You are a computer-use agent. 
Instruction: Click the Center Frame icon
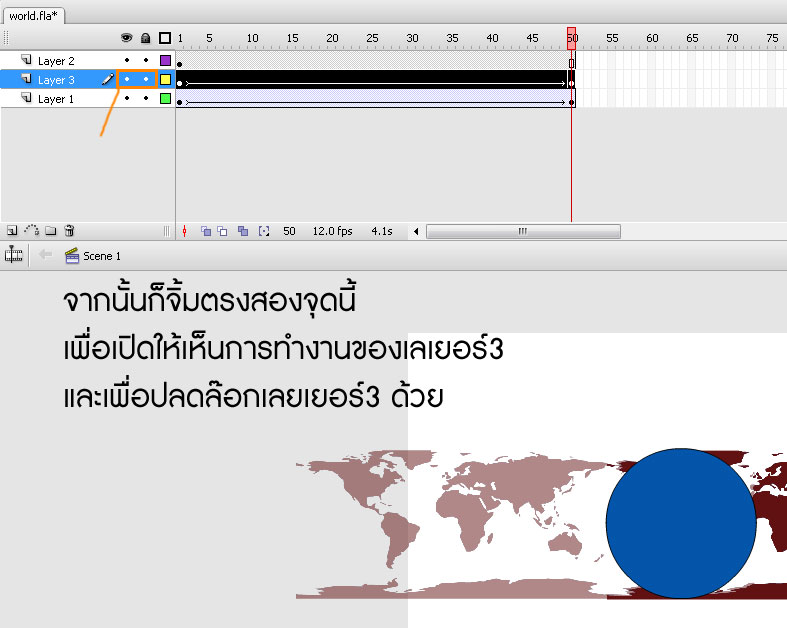click(x=184, y=231)
